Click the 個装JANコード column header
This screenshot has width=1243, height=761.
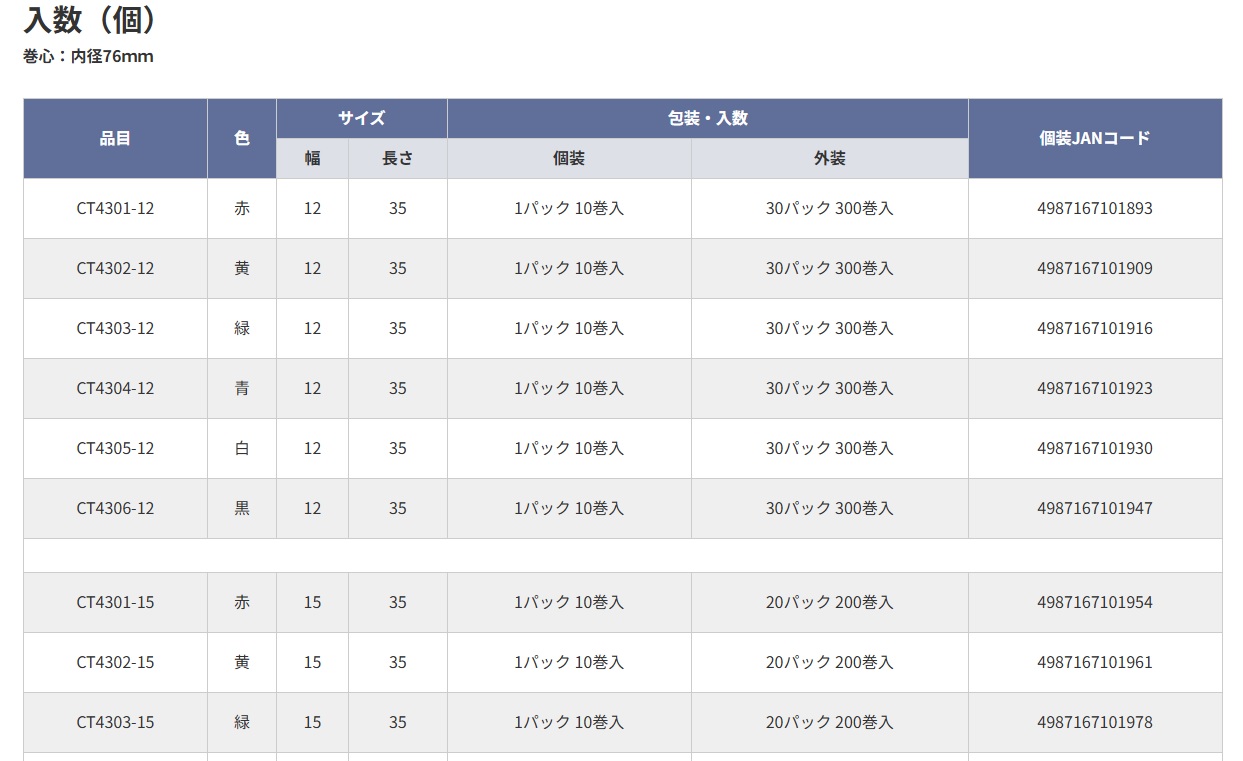(x=1095, y=139)
